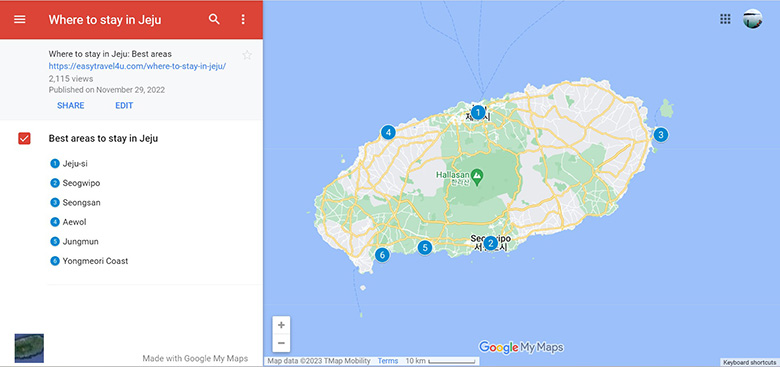This screenshot has height=367, width=780.
Task: Open the easytravel4u.com link
Action: point(137,66)
